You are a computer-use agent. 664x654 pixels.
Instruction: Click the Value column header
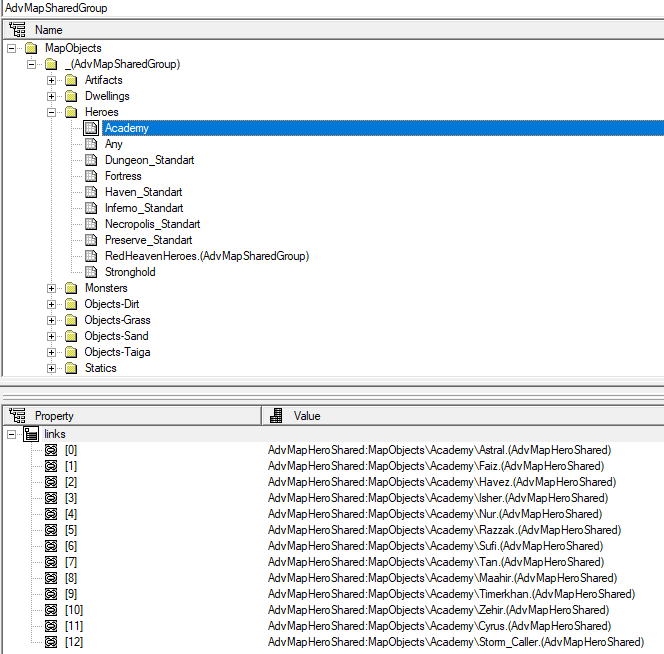463,416
